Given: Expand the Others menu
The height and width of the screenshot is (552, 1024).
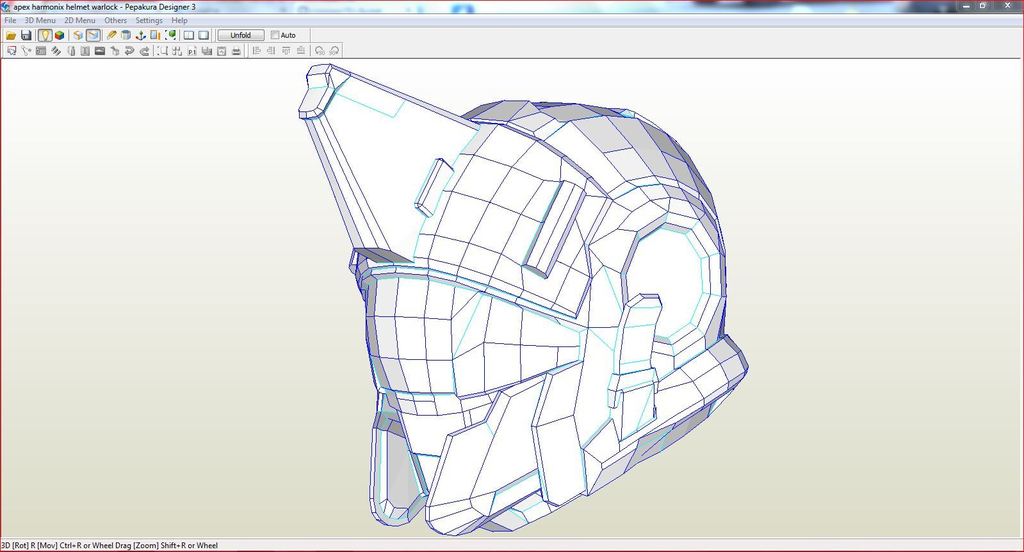Looking at the screenshot, I should [x=115, y=20].
